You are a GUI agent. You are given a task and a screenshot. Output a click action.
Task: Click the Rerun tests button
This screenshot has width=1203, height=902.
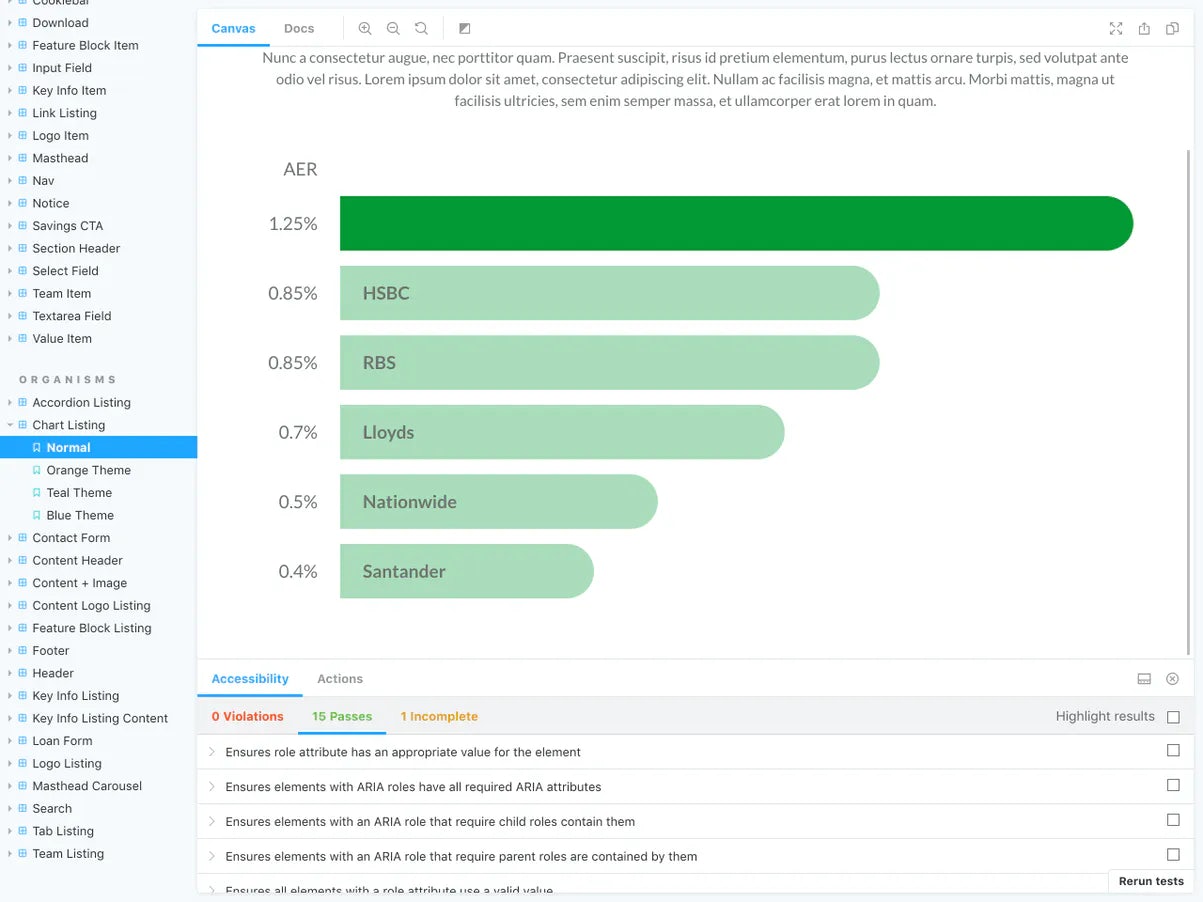(x=1151, y=881)
